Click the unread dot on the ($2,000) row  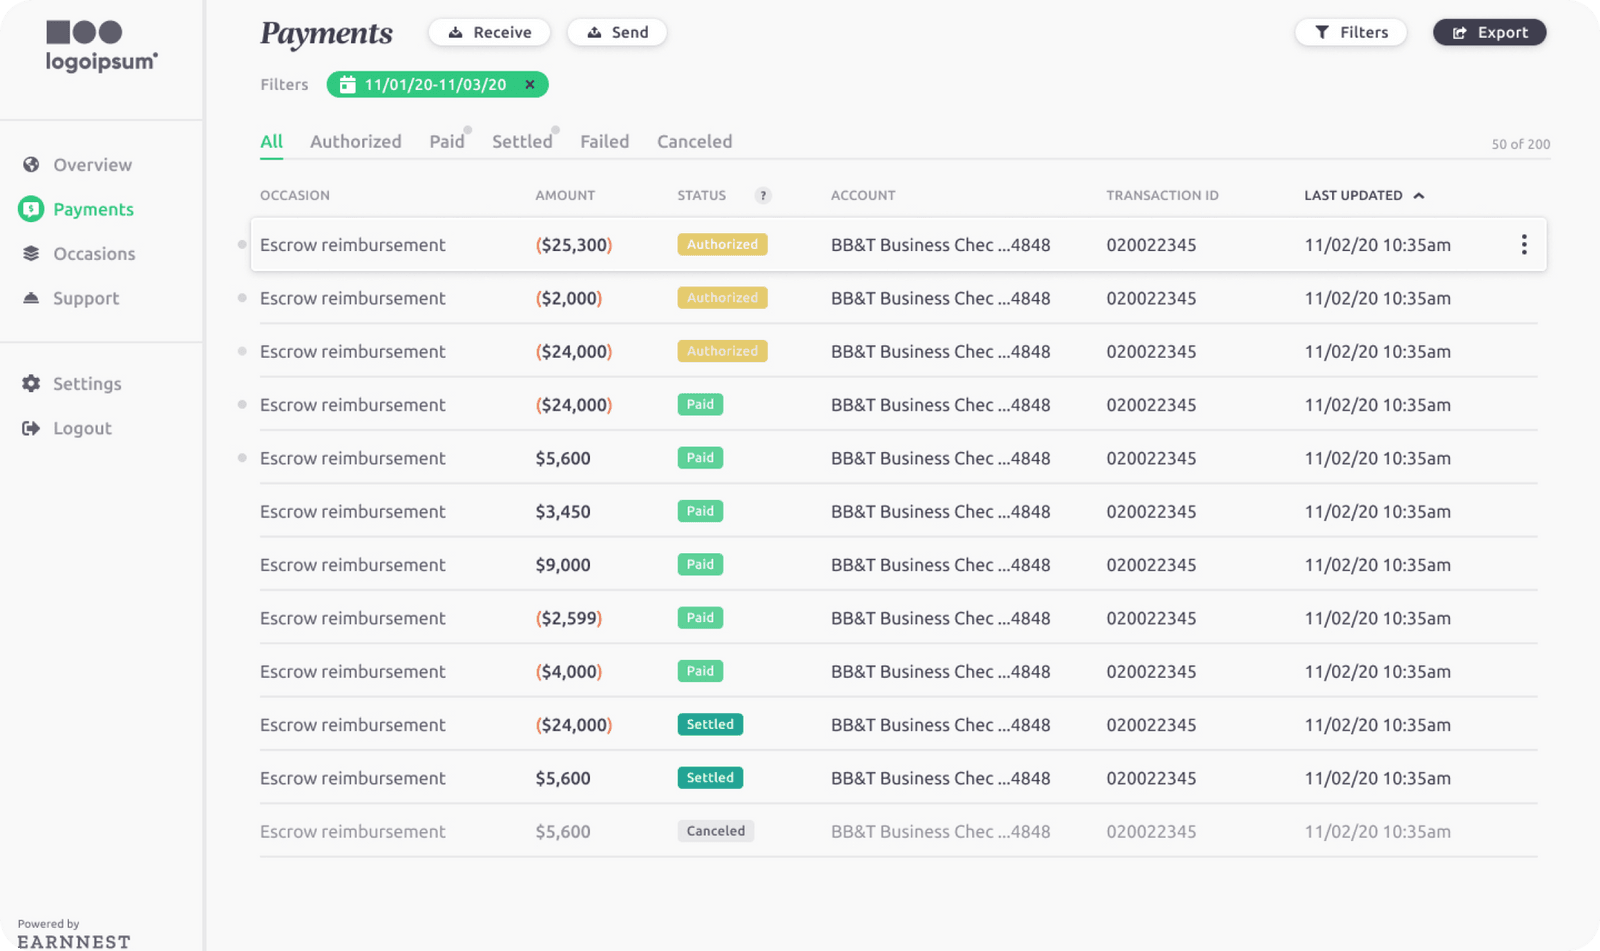click(x=242, y=298)
